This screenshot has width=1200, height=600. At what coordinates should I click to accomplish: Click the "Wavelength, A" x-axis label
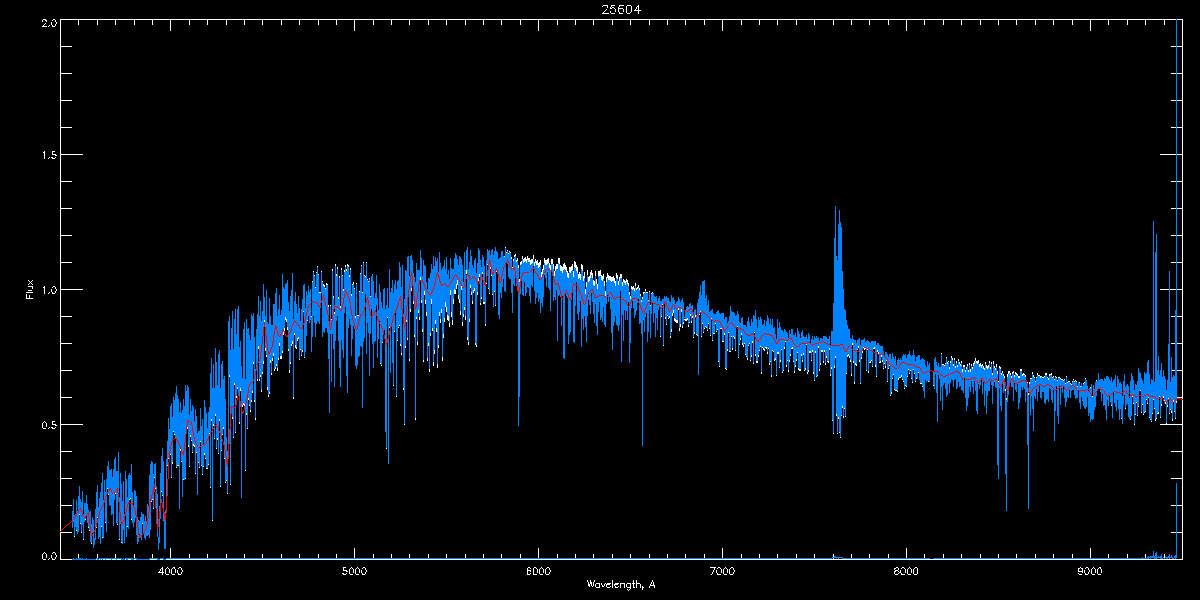click(x=620, y=583)
